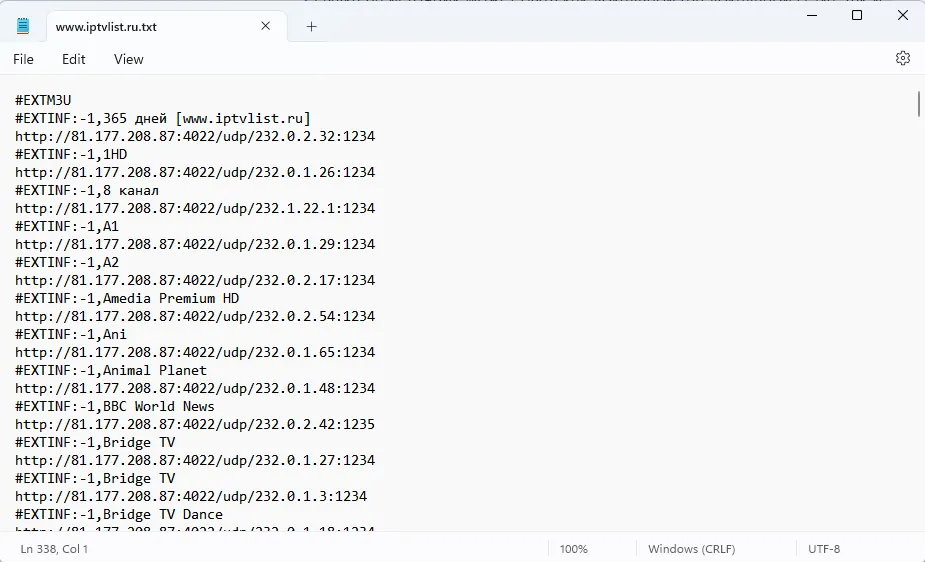Click the Notepad app icon in title bar
The height and width of the screenshot is (562, 925).
coord(22,26)
